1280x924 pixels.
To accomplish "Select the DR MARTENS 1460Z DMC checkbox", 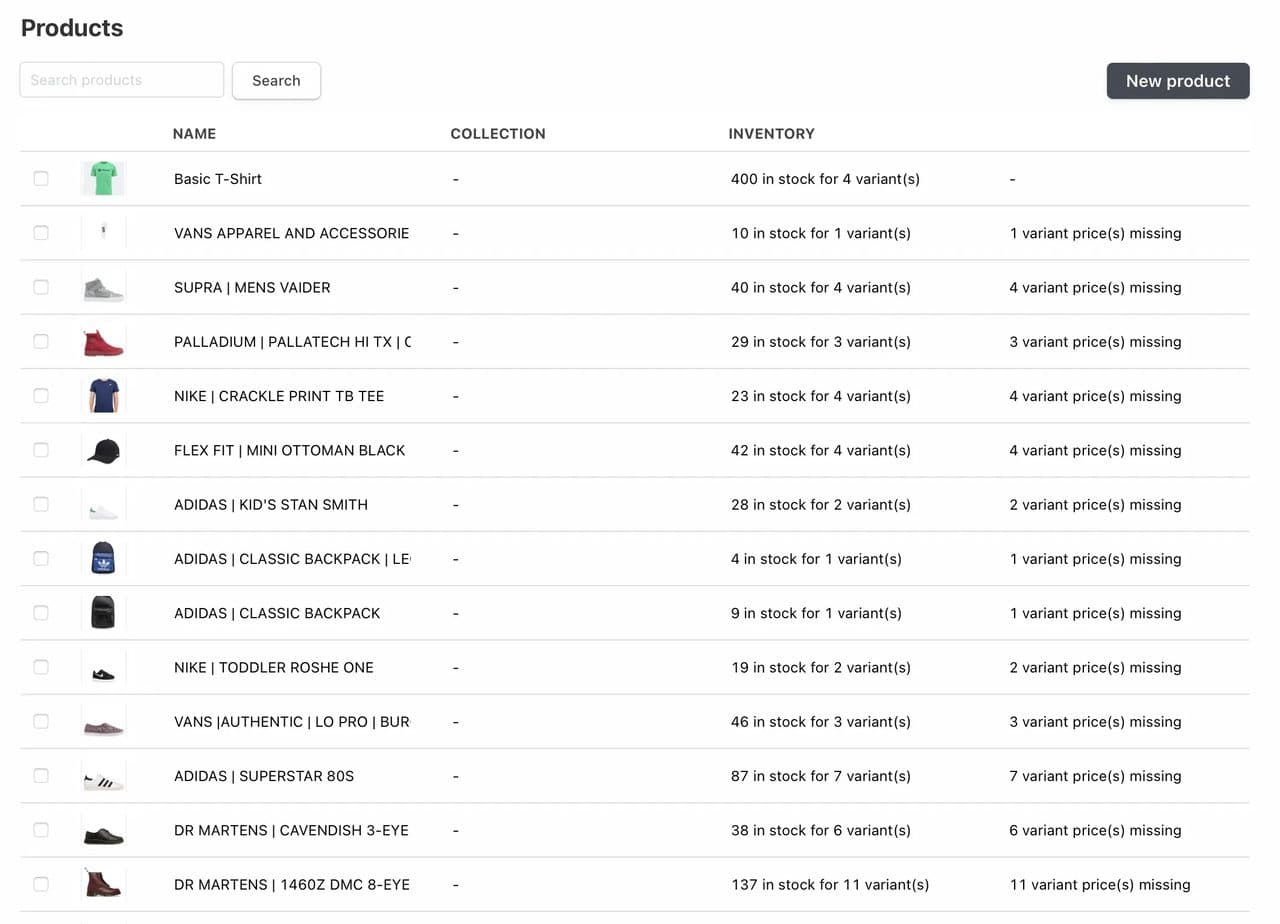I will coord(41,884).
